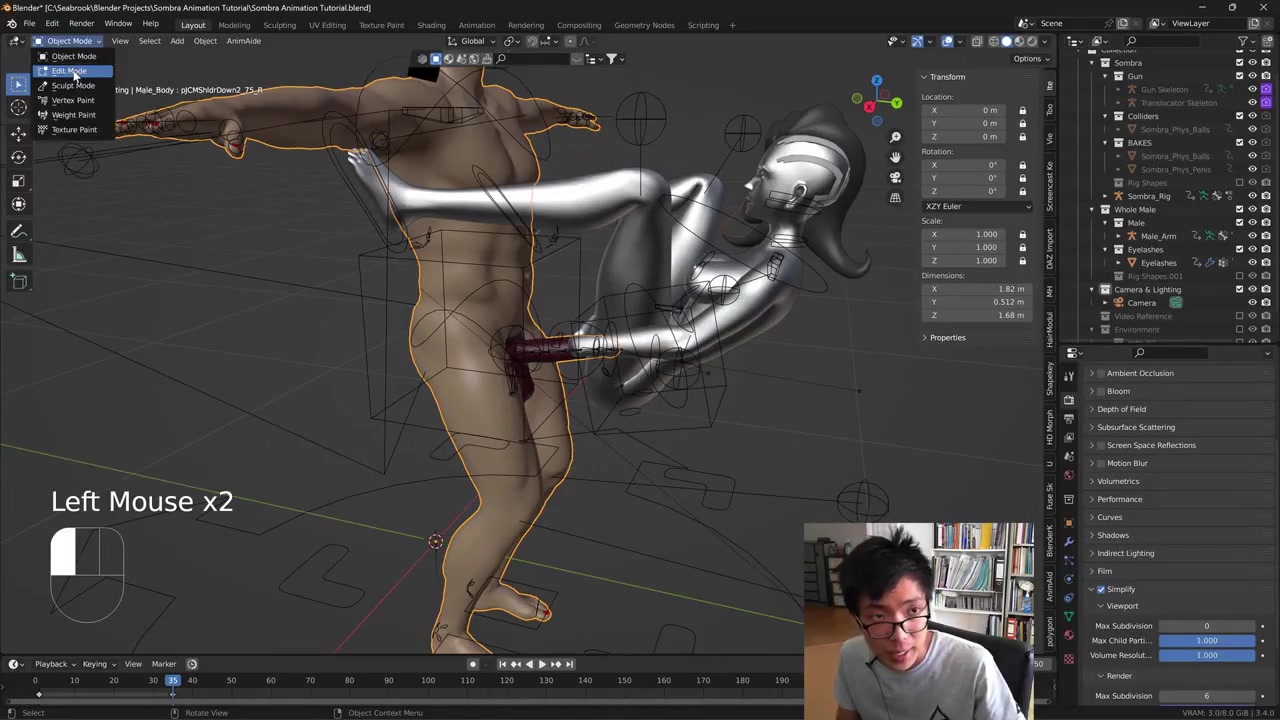
Task: Switch to the Shading workspace tab
Action: [431, 25]
